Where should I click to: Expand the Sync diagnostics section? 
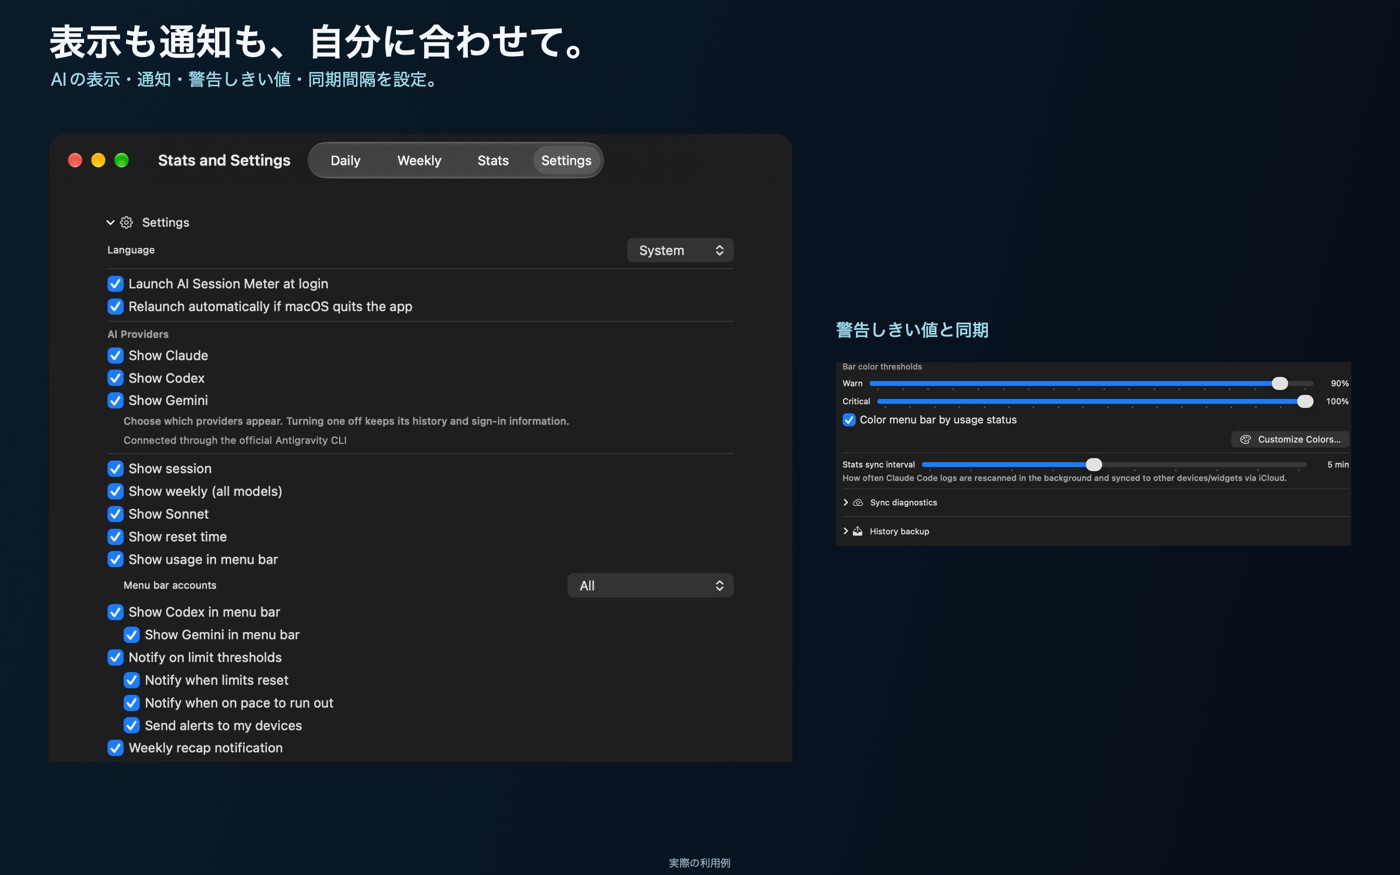point(846,503)
